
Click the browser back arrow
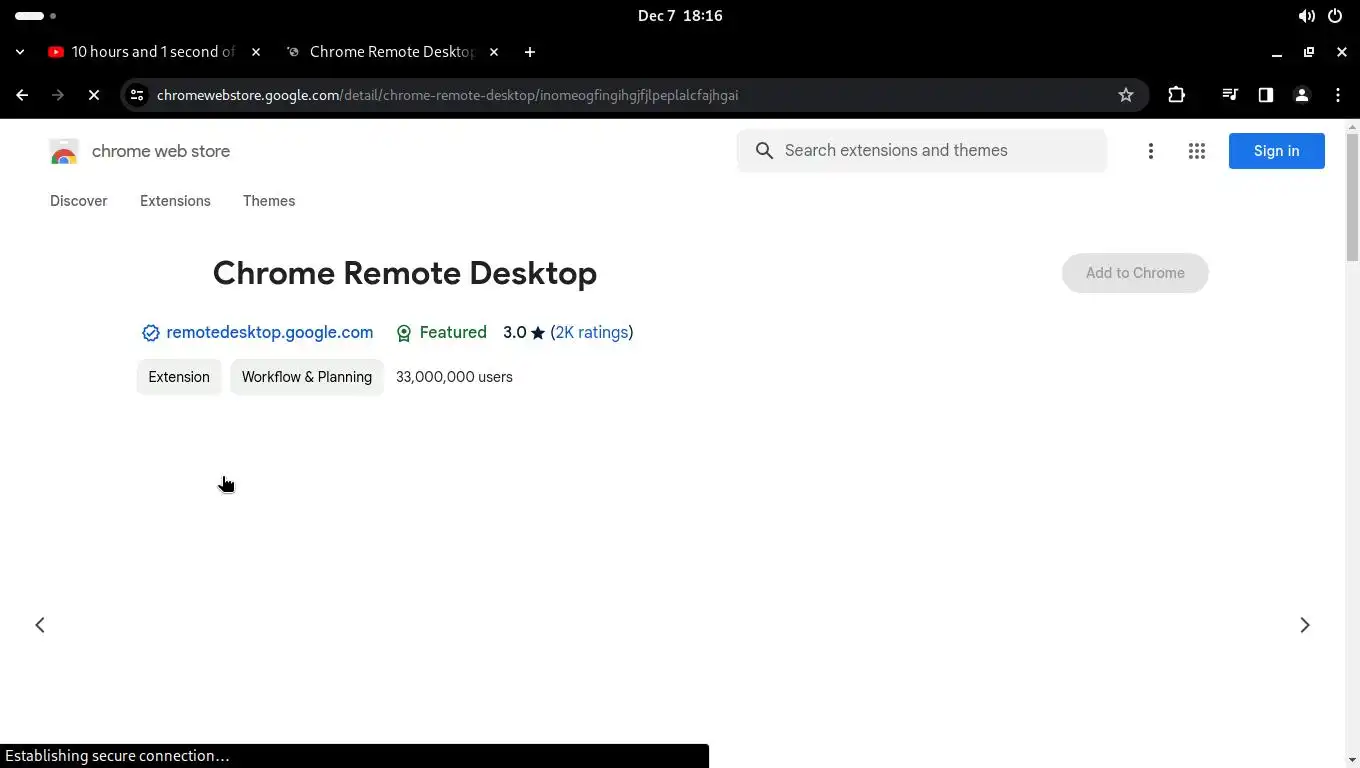coord(22,95)
